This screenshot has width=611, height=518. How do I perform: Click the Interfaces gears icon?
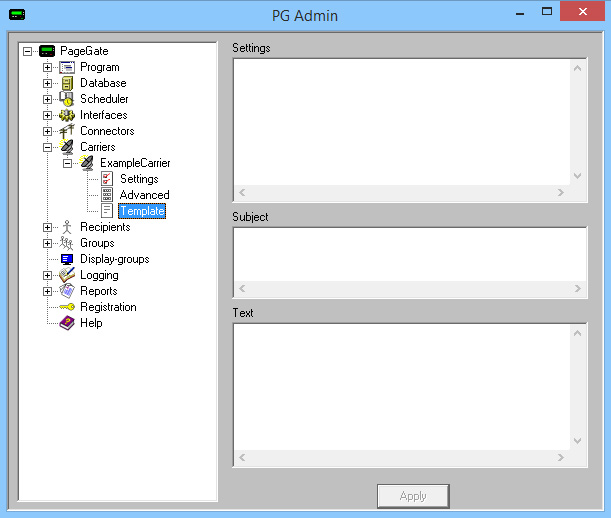[67, 115]
